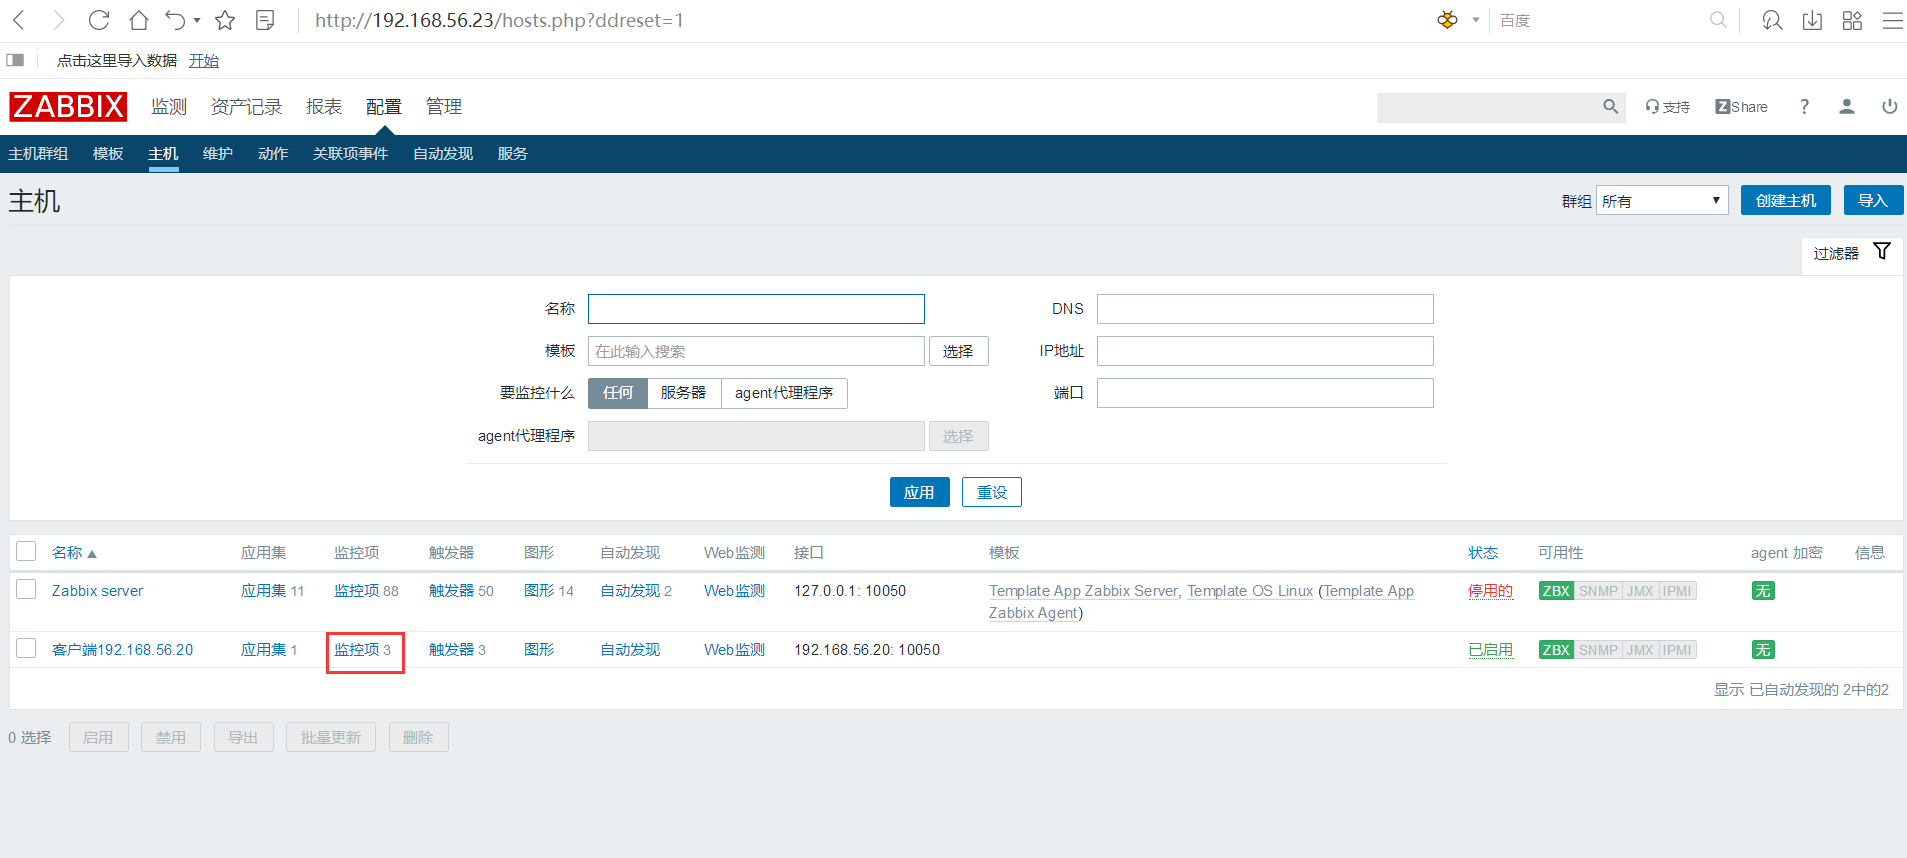Open the user profile icon

[x=1847, y=107]
